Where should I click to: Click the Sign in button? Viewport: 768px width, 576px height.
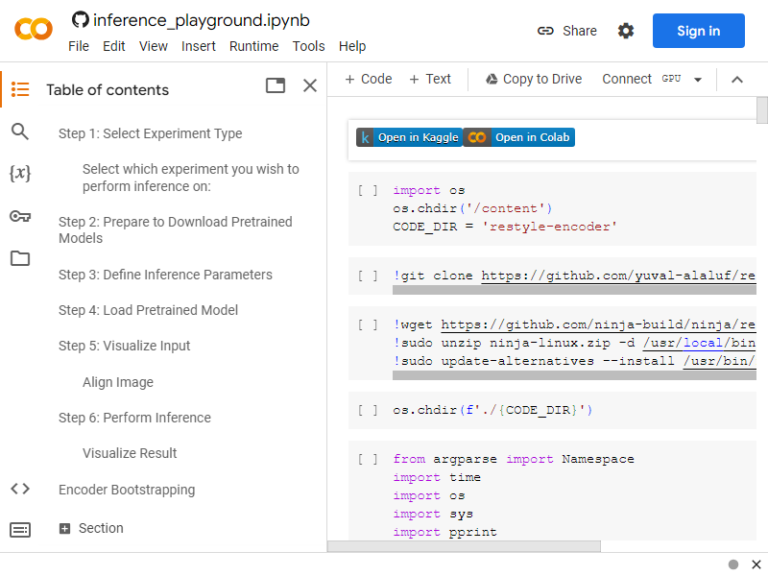pyautogui.click(x=698, y=31)
